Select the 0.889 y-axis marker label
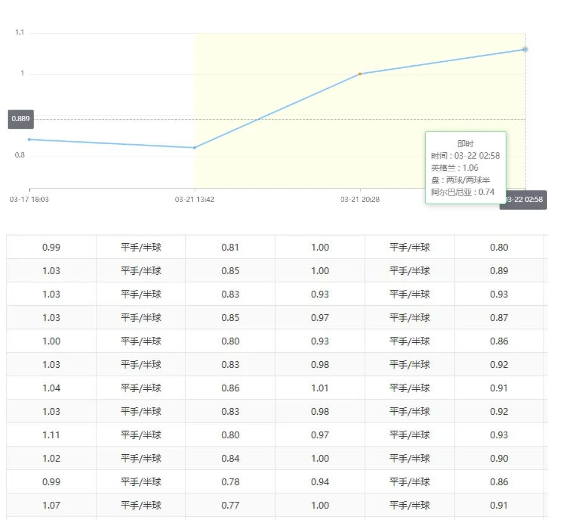This screenshot has width=563, height=529. pyautogui.click(x=21, y=119)
